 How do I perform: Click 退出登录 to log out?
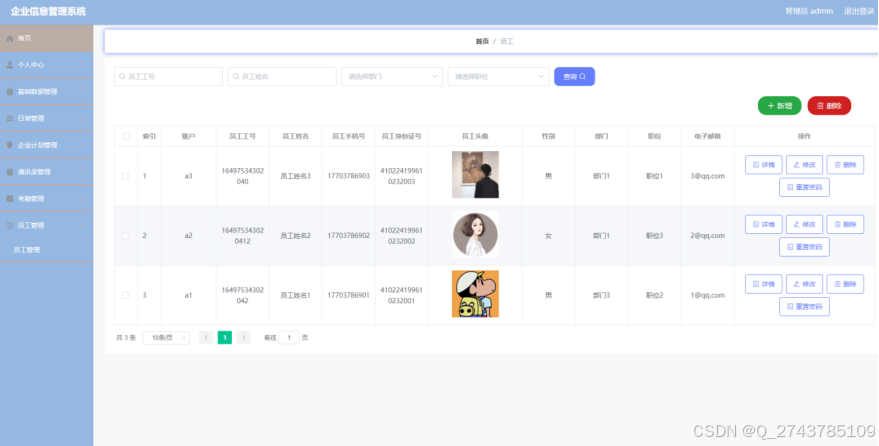859,11
